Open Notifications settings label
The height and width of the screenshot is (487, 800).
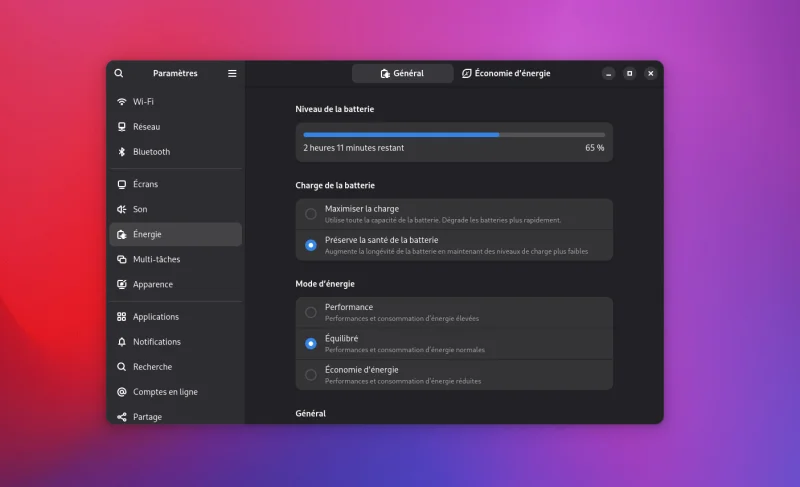[x=157, y=342]
